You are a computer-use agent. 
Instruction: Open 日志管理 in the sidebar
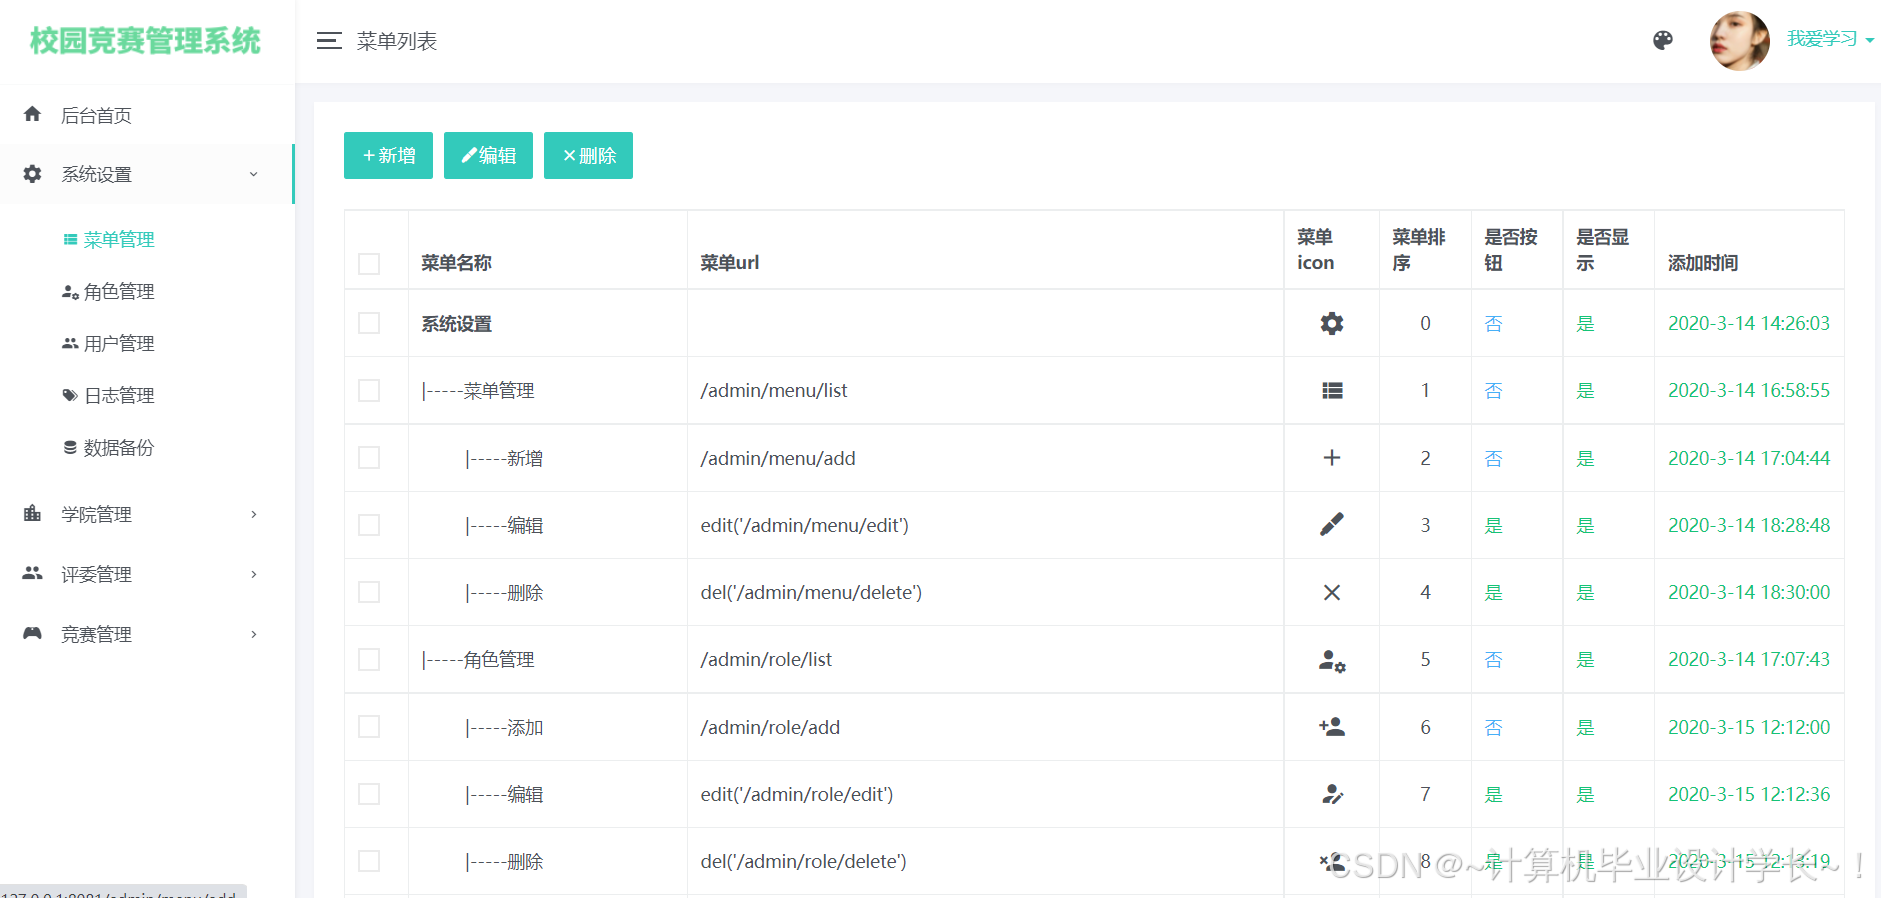coord(109,395)
